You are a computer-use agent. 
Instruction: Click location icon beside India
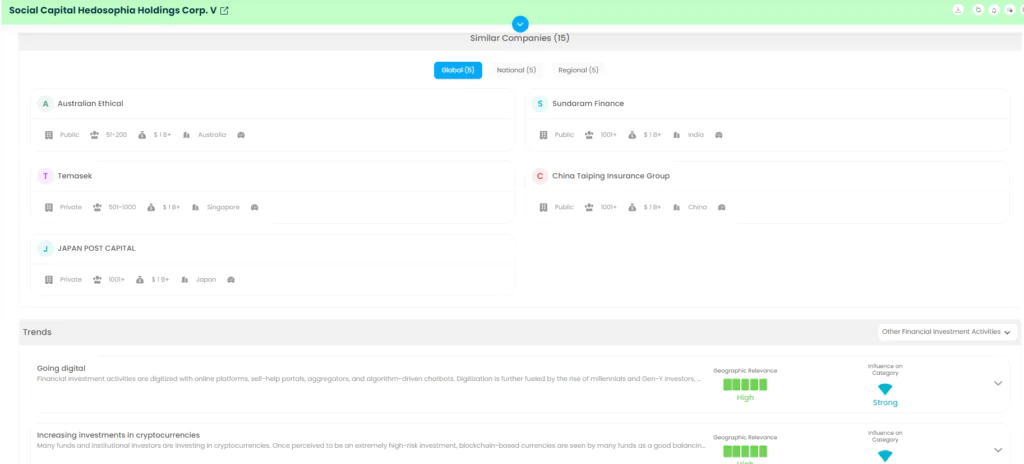[677, 135]
